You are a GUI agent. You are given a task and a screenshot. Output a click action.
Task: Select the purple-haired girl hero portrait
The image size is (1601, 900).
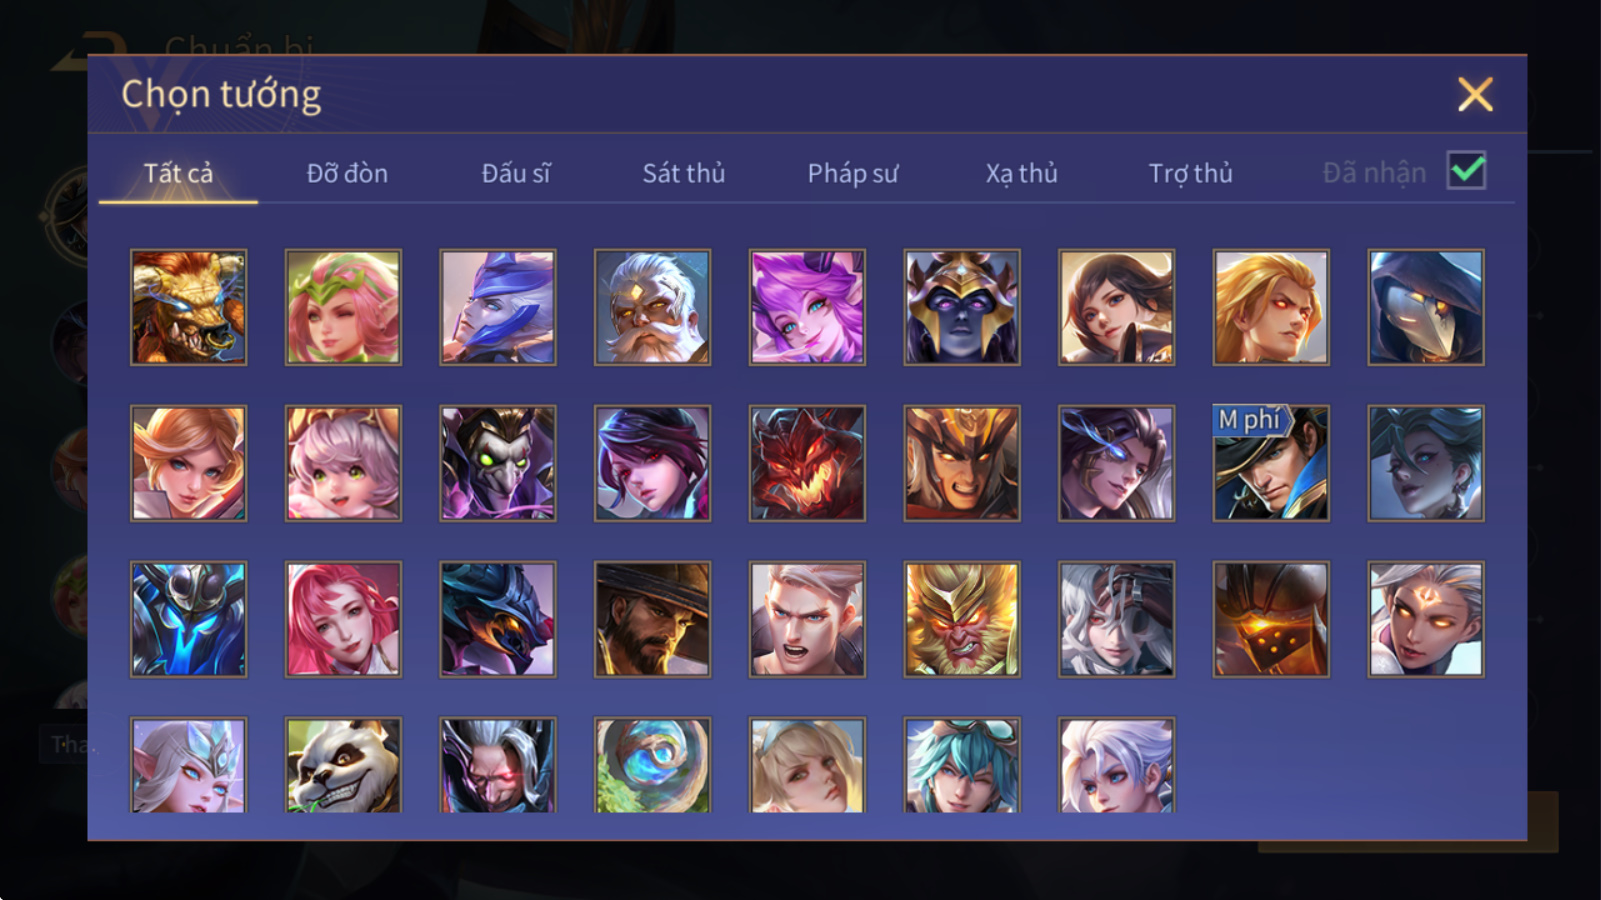[807, 307]
